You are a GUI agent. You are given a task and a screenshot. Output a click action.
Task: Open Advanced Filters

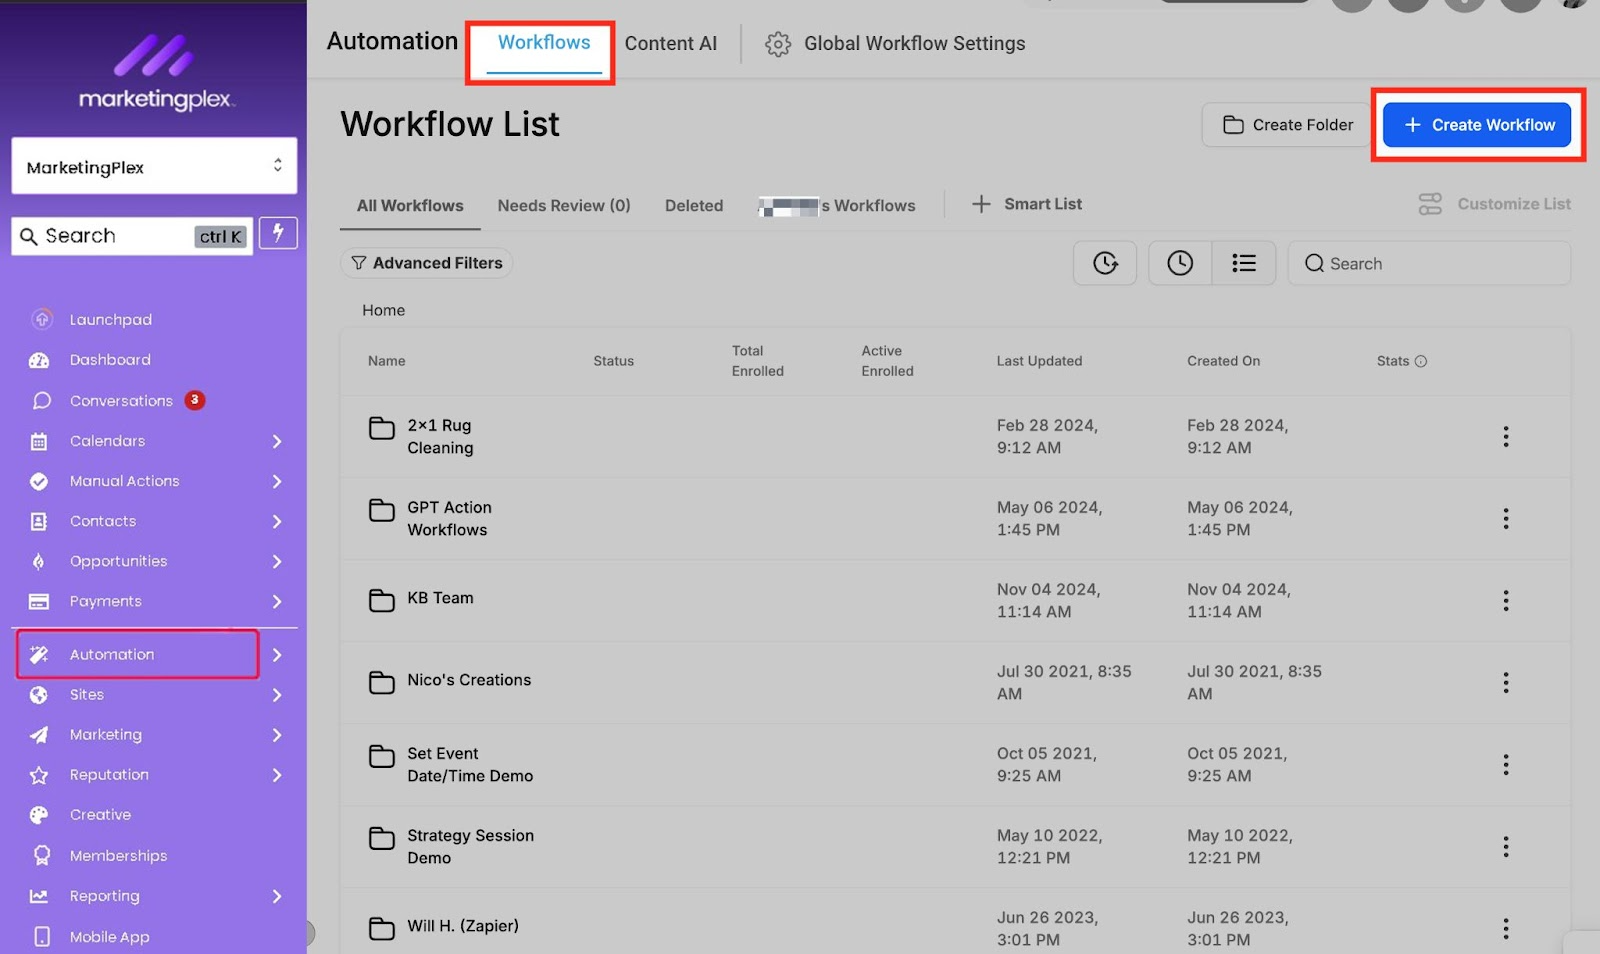[427, 263]
